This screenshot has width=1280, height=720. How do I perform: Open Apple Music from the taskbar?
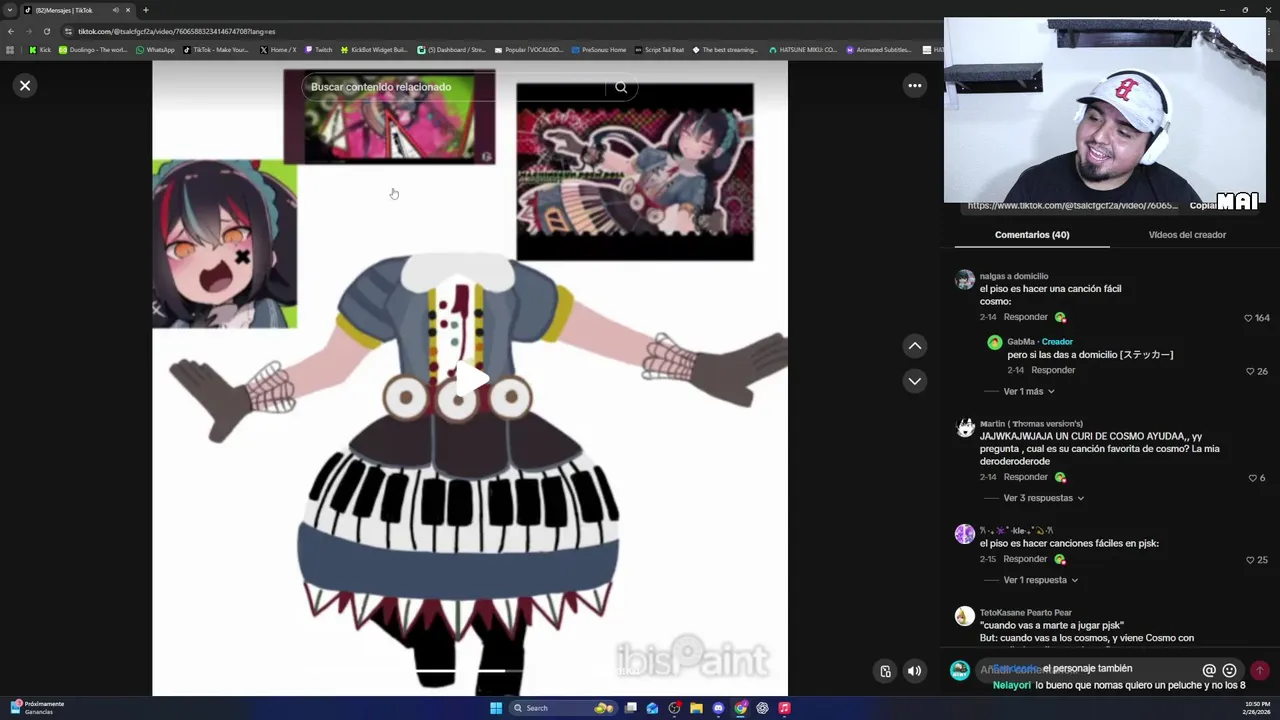tap(784, 708)
